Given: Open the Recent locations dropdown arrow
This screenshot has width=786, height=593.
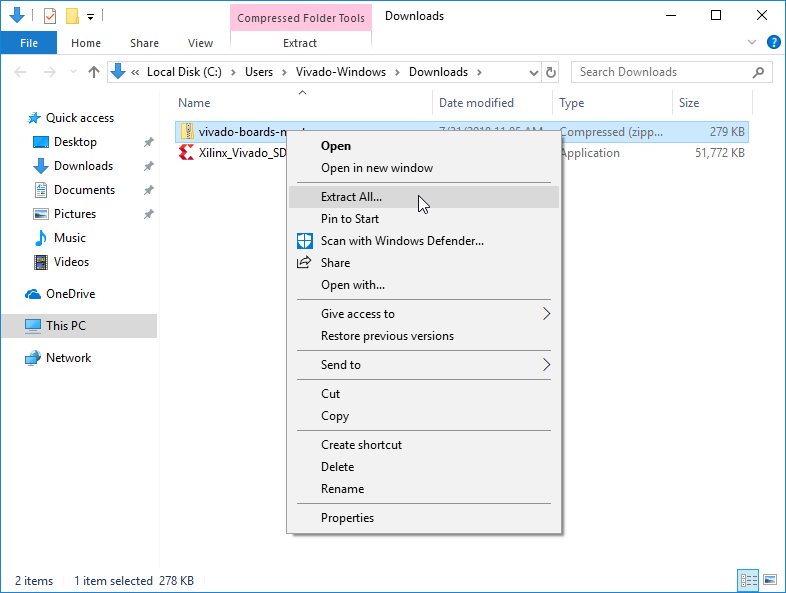Looking at the screenshot, I should point(73,72).
